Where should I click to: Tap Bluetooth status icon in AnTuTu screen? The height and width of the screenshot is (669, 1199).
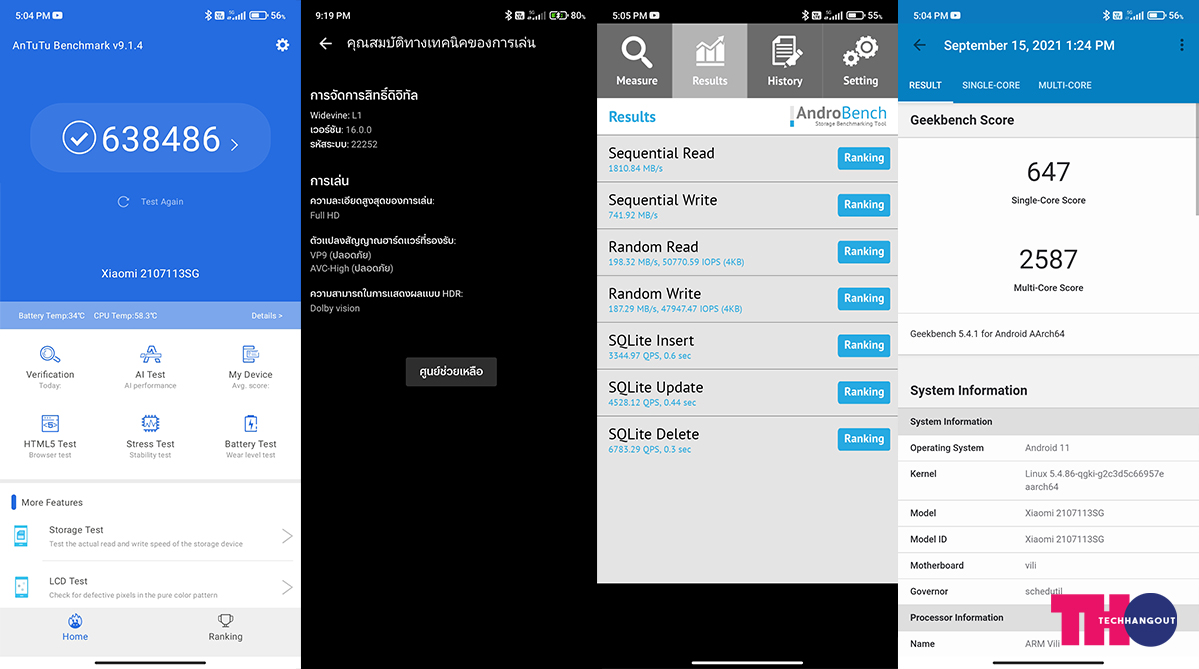tap(208, 15)
